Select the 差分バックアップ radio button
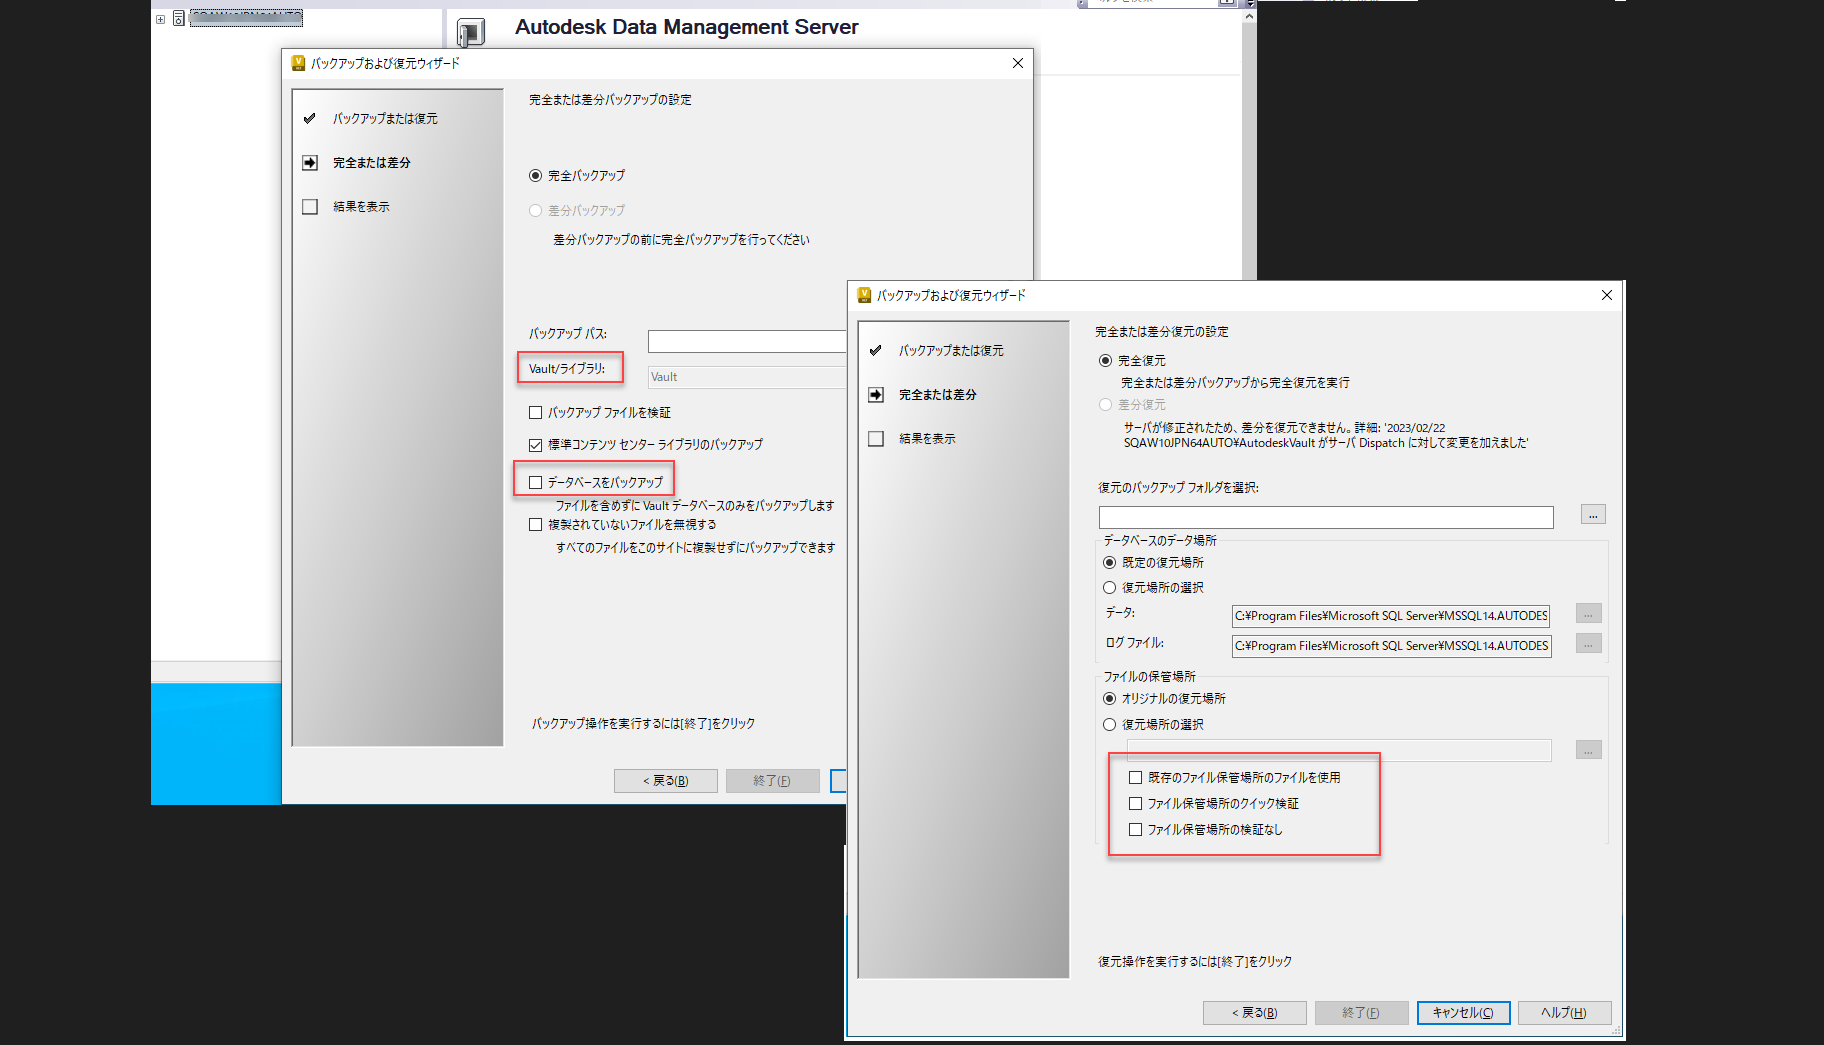Screen dimensions: 1824x1045 (x=536, y=210)
